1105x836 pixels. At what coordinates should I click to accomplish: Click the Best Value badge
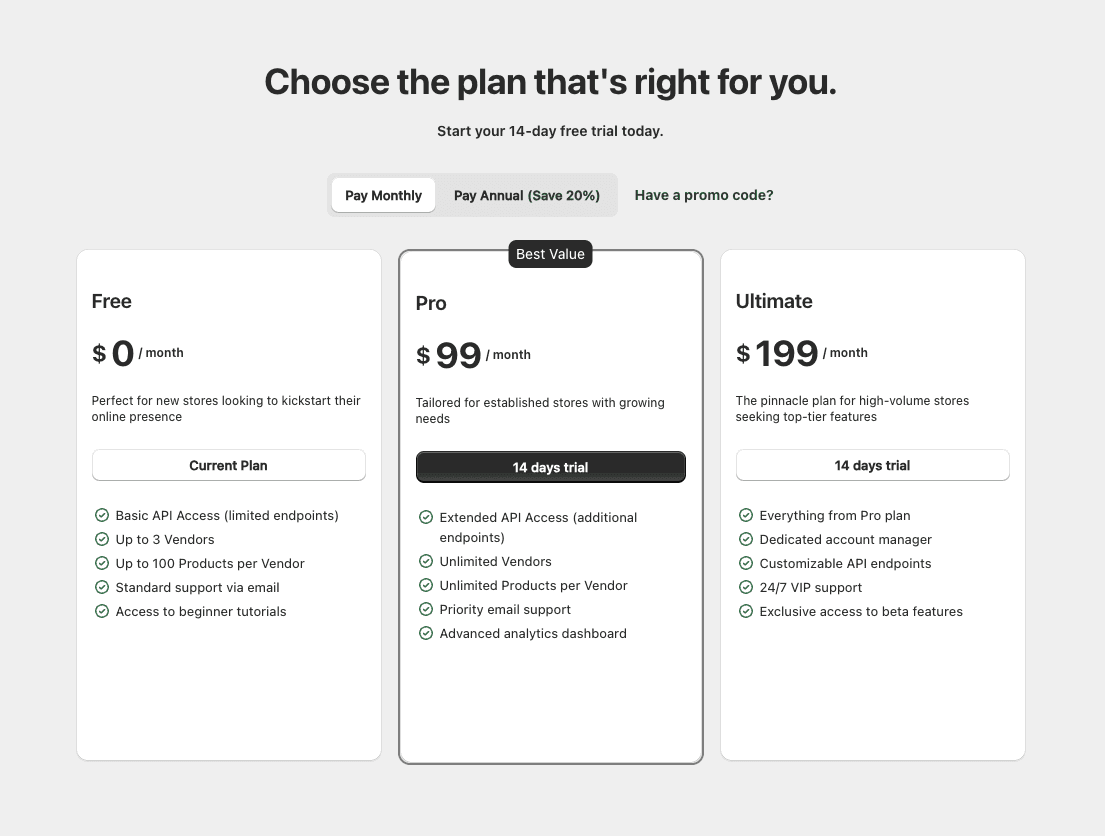point(550,254)
